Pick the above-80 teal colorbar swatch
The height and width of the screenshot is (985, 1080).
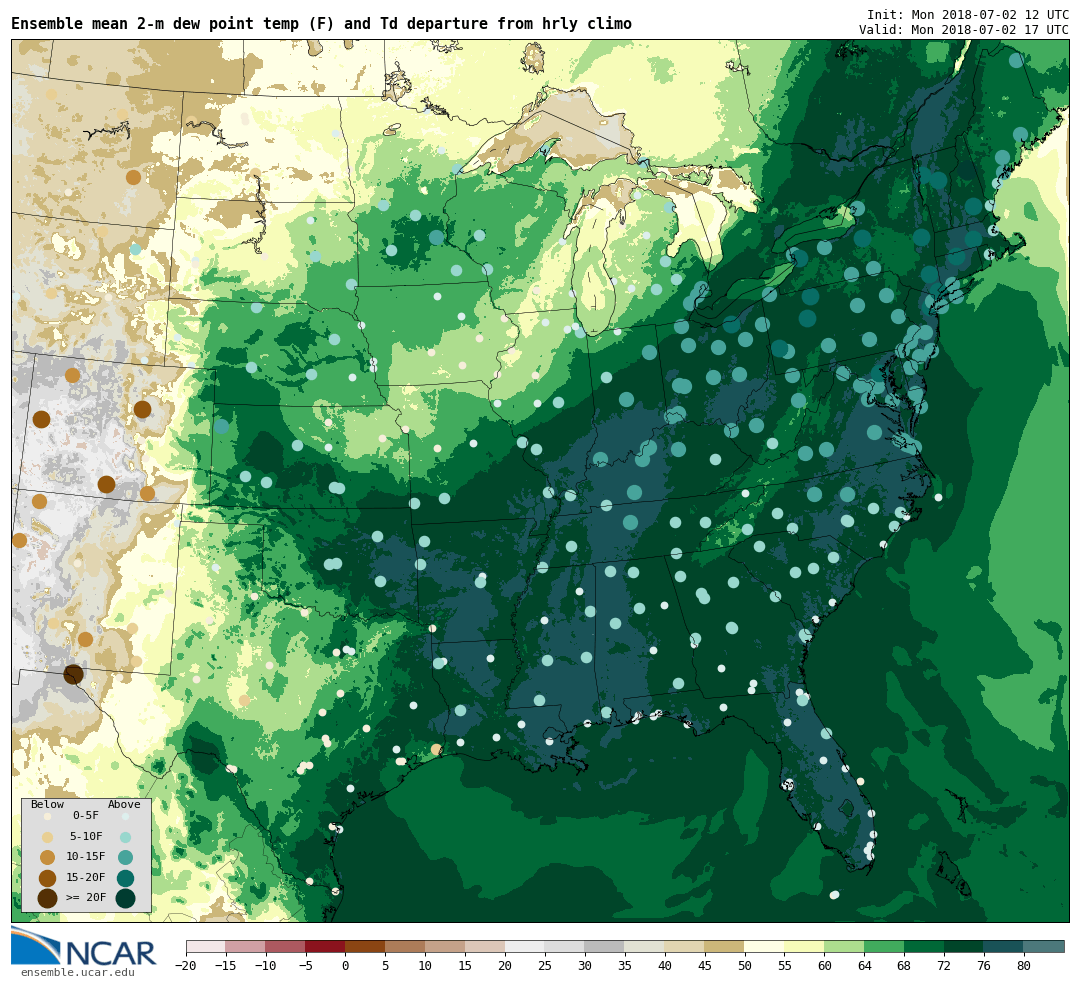coord(1043,946)
